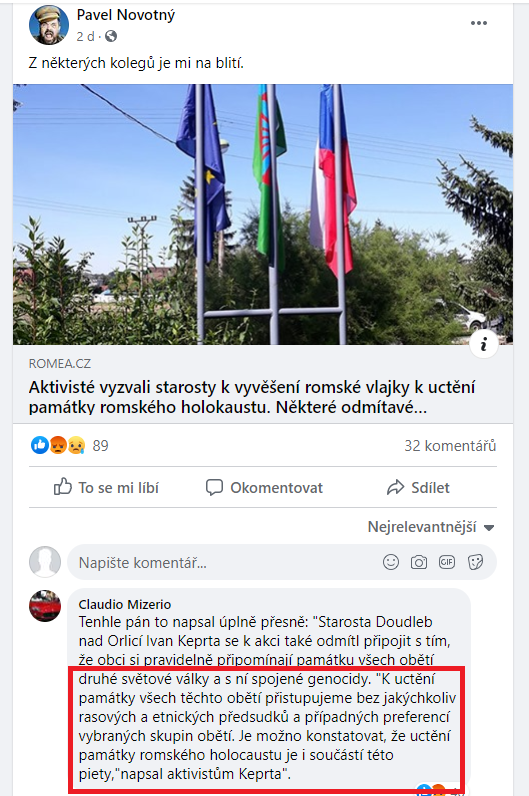
Task: View the post's like reaction icon
Action: pyautogui.click(x=40, y=445)
